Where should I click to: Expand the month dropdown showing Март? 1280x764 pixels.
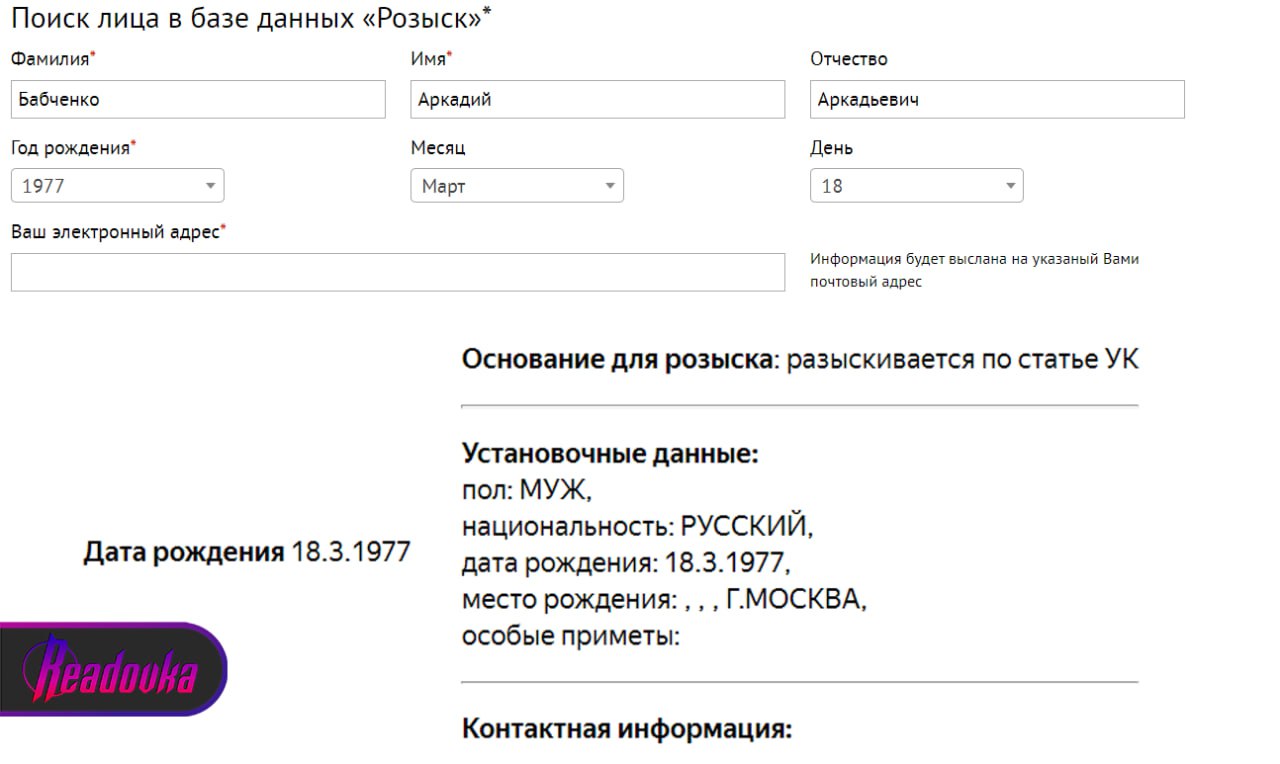point(516,186)
